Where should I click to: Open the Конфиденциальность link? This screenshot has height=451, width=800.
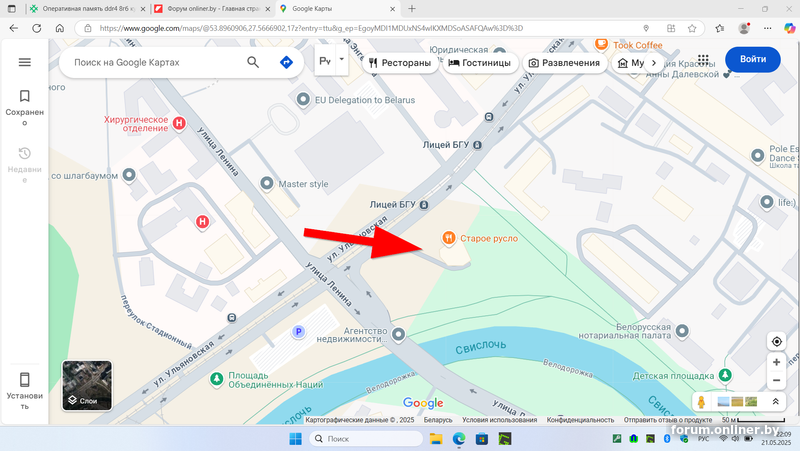click(580, 420)
